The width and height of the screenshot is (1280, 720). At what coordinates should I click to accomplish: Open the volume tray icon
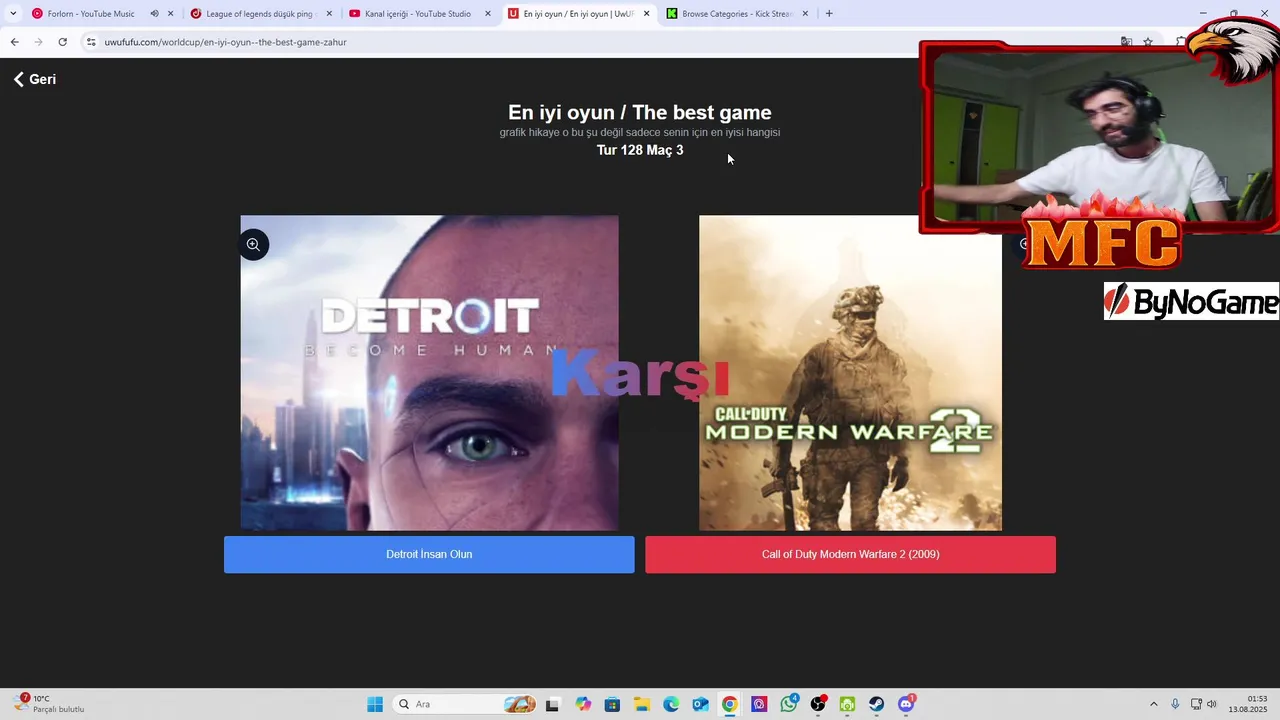point(1212,704)
